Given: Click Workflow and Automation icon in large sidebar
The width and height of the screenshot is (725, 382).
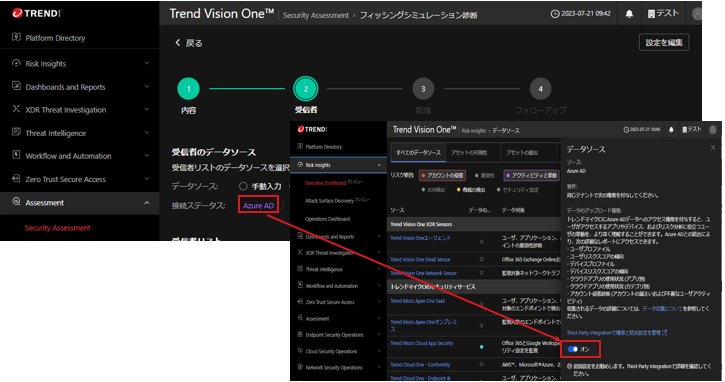Looking at the screenshot, I should [x=16, y=155].
